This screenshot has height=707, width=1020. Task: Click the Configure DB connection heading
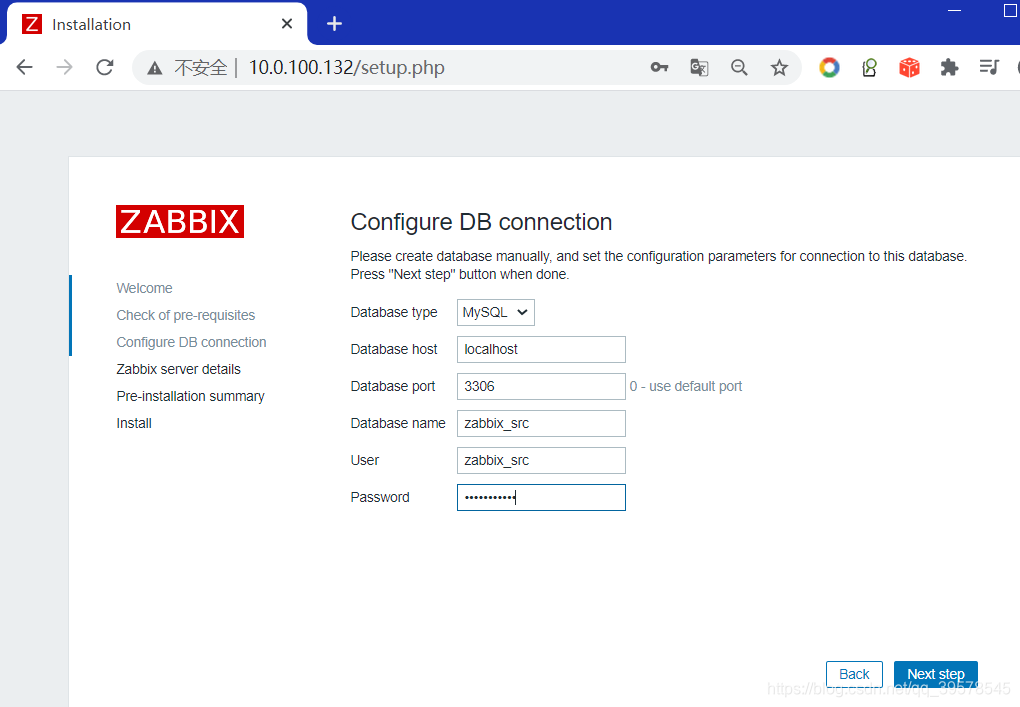tap(481, 222)
